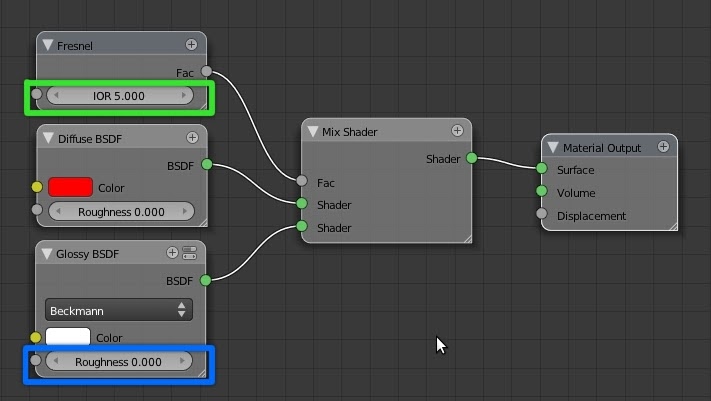Decrease IOR with left arrow
The height and width of the screenshot is (401, 711).
[x=57, y=95]
